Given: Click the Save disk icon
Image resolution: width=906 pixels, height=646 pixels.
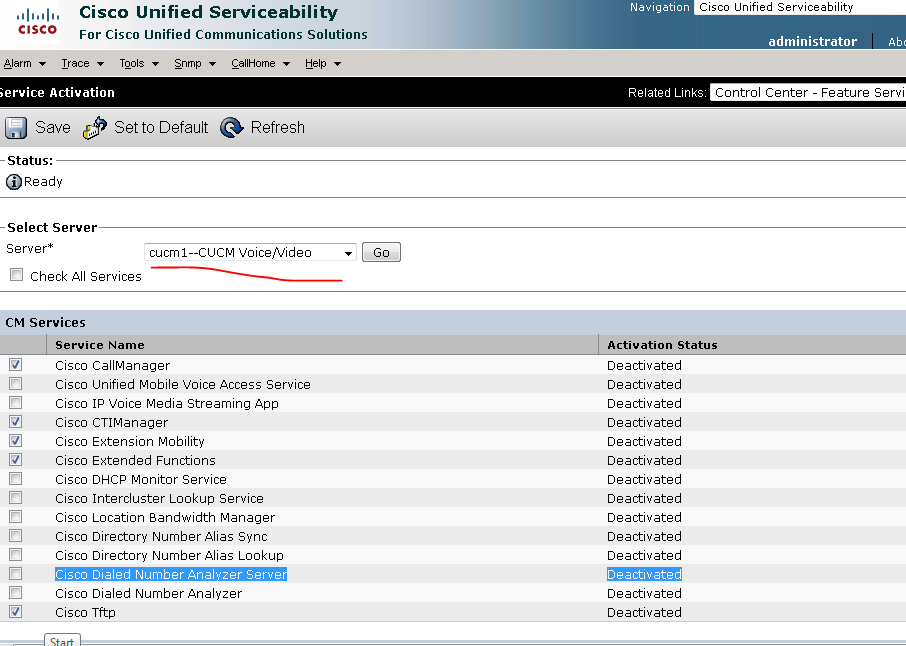Looking at the screenshot, I should point(16,128).
